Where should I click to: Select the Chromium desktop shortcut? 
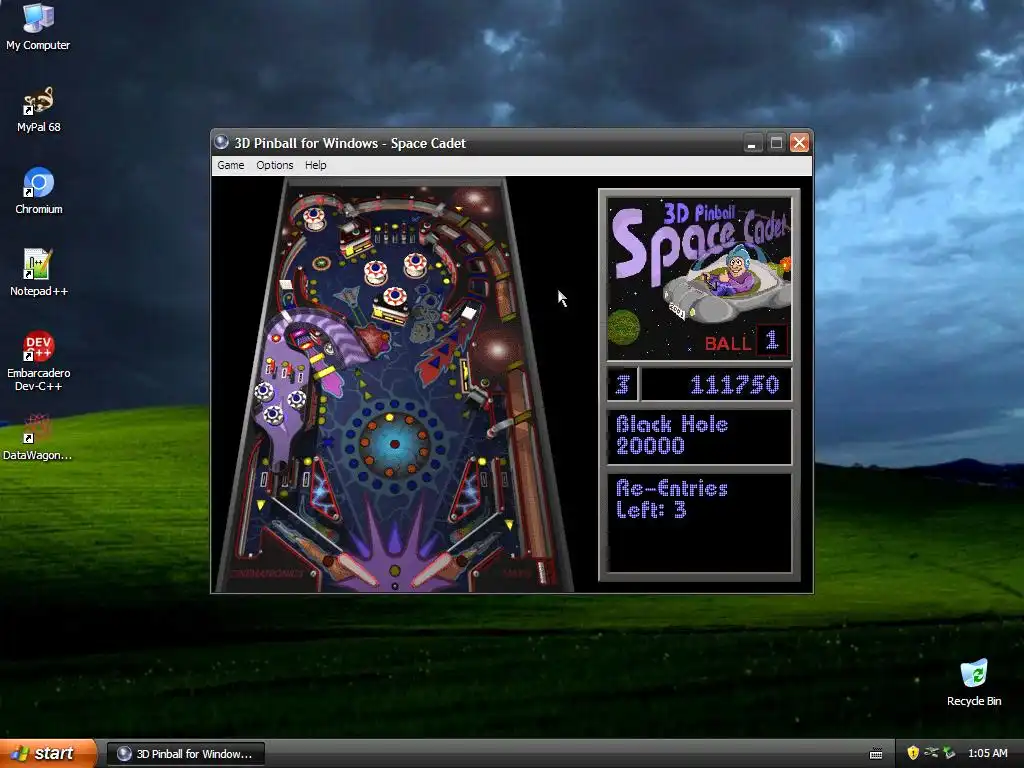[x=39, y=191]
